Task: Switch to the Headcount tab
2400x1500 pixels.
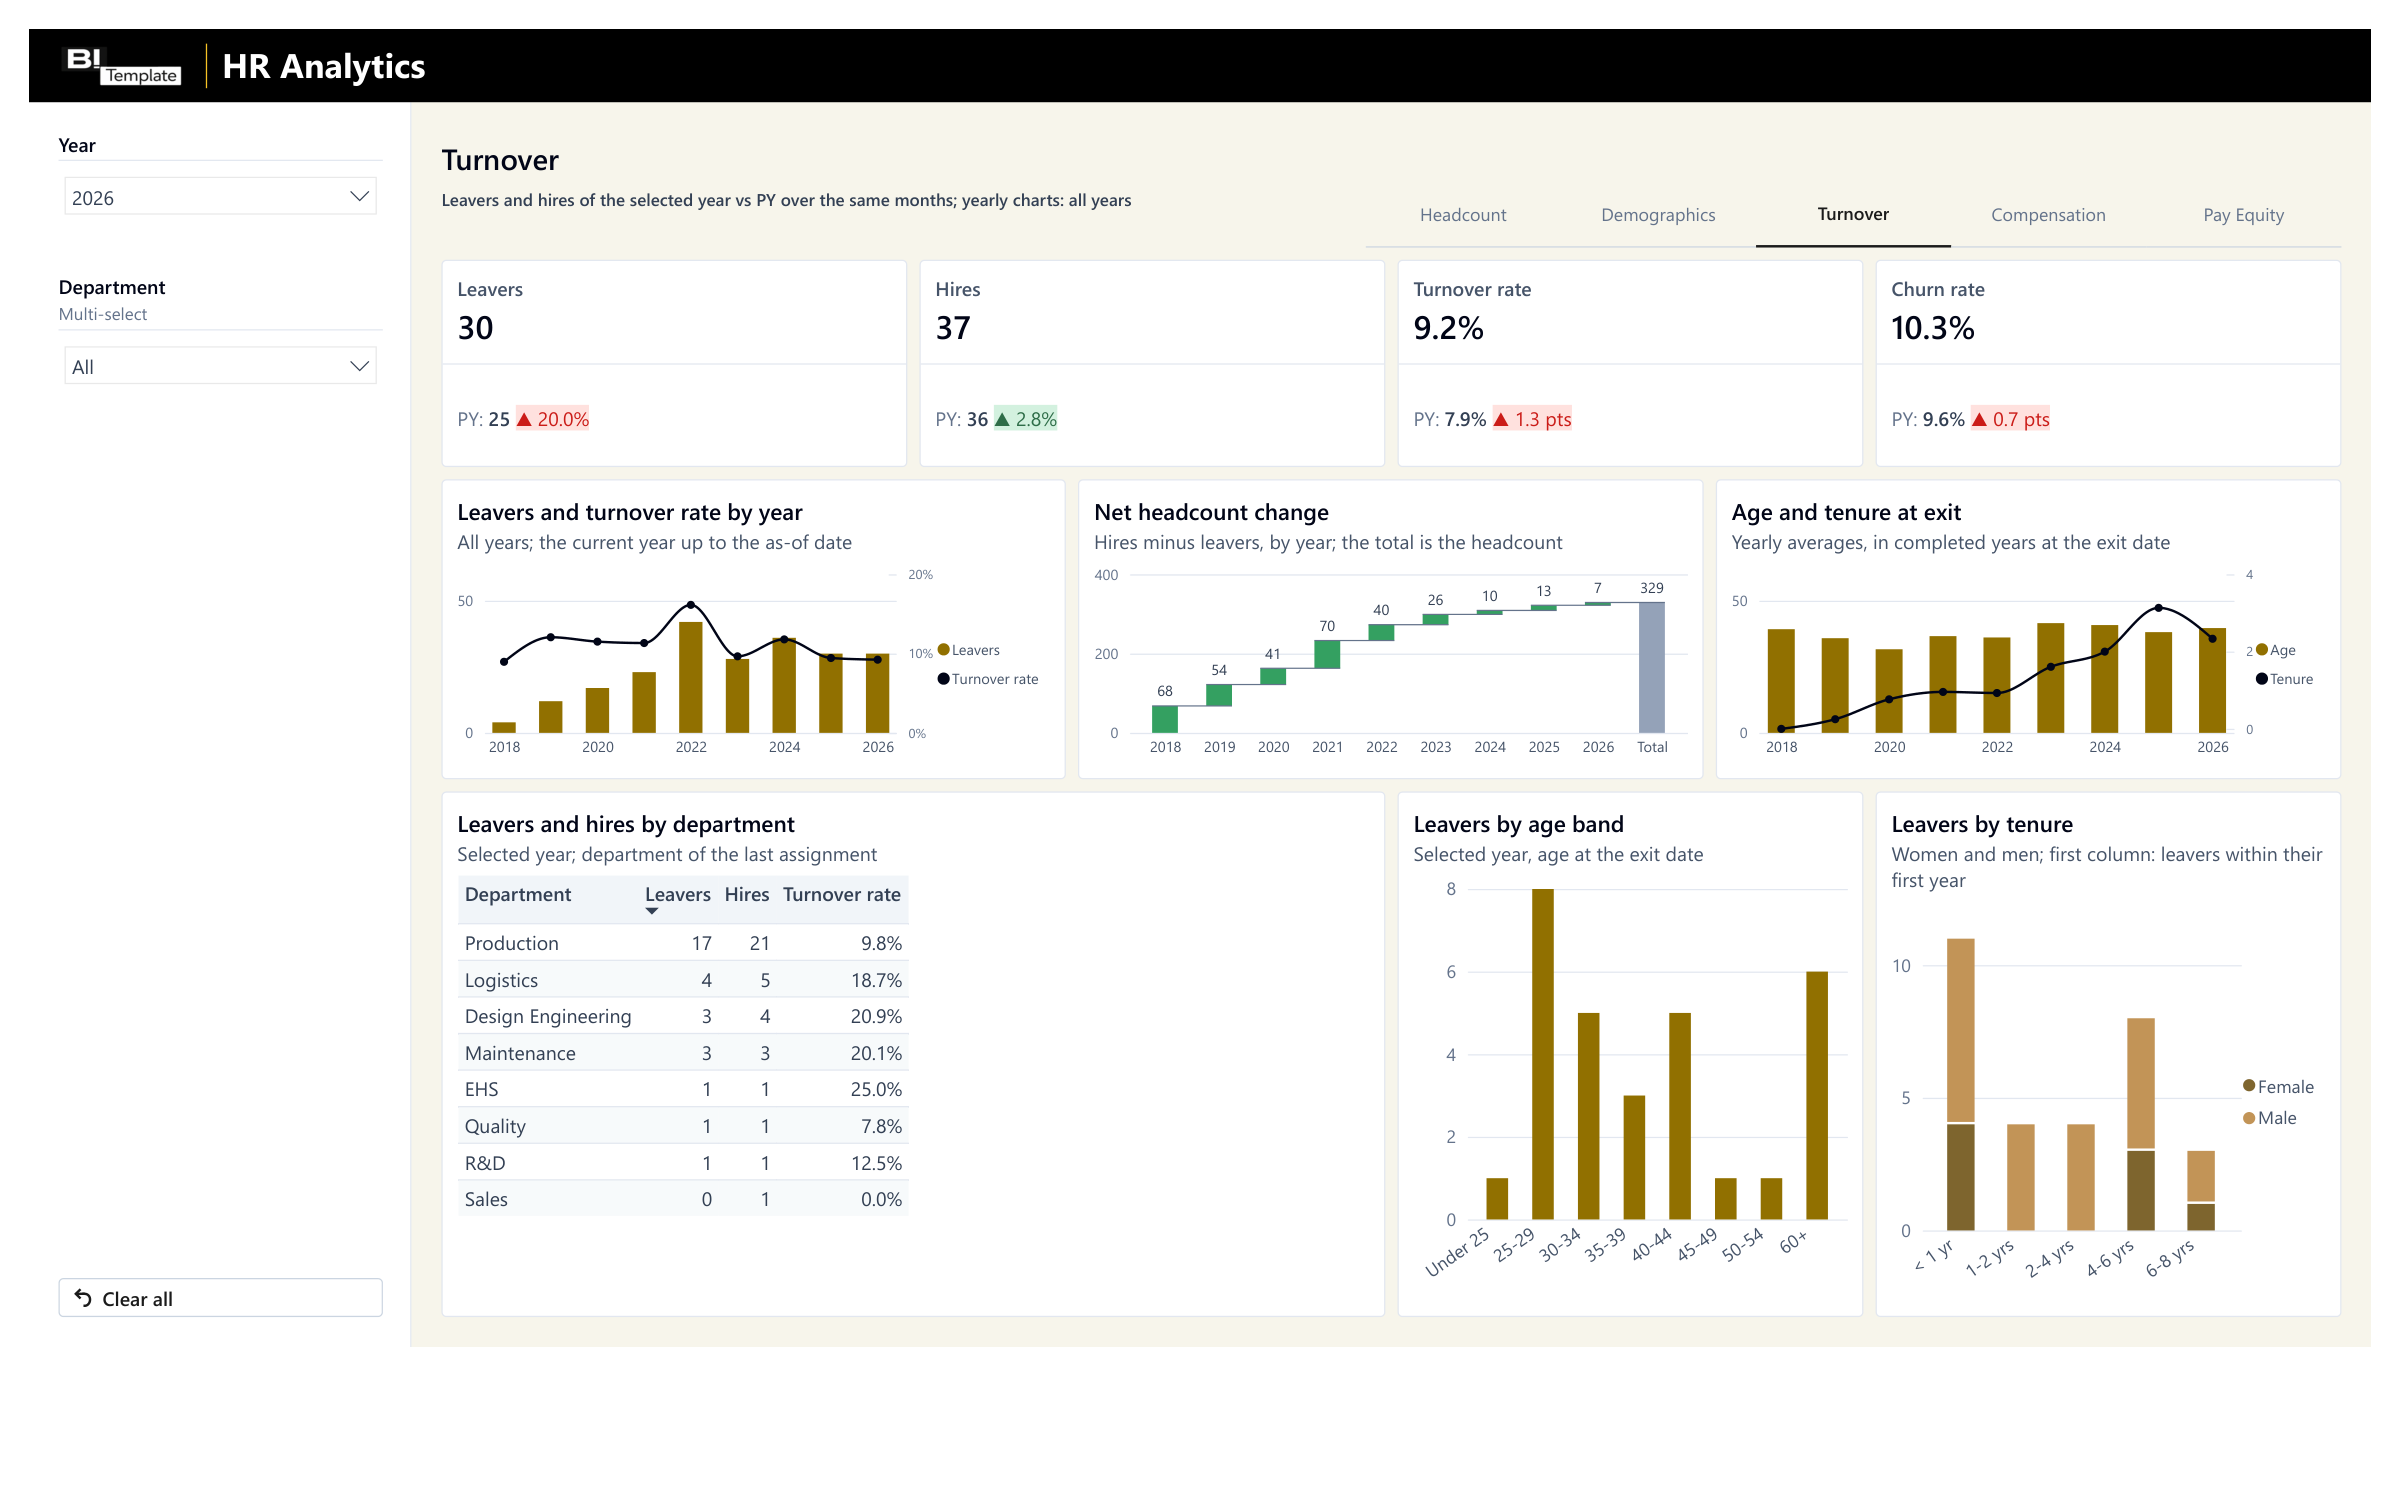Action: (1463, 215)
